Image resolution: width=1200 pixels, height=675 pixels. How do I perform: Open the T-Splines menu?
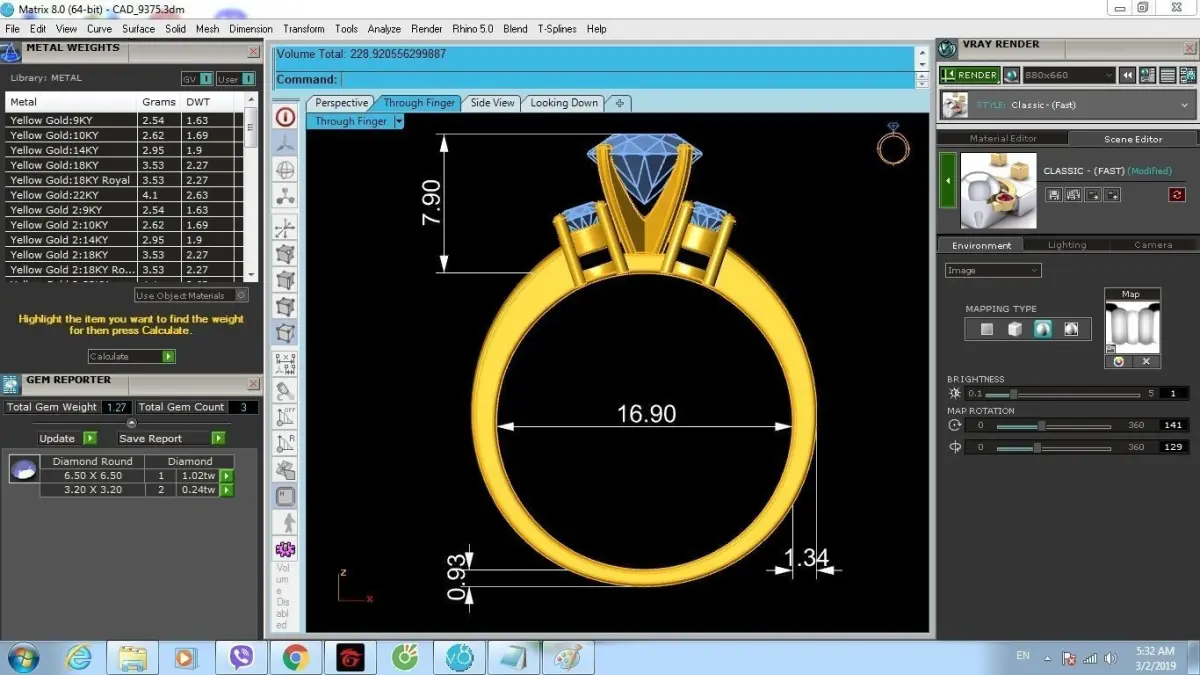coord(557,29)
